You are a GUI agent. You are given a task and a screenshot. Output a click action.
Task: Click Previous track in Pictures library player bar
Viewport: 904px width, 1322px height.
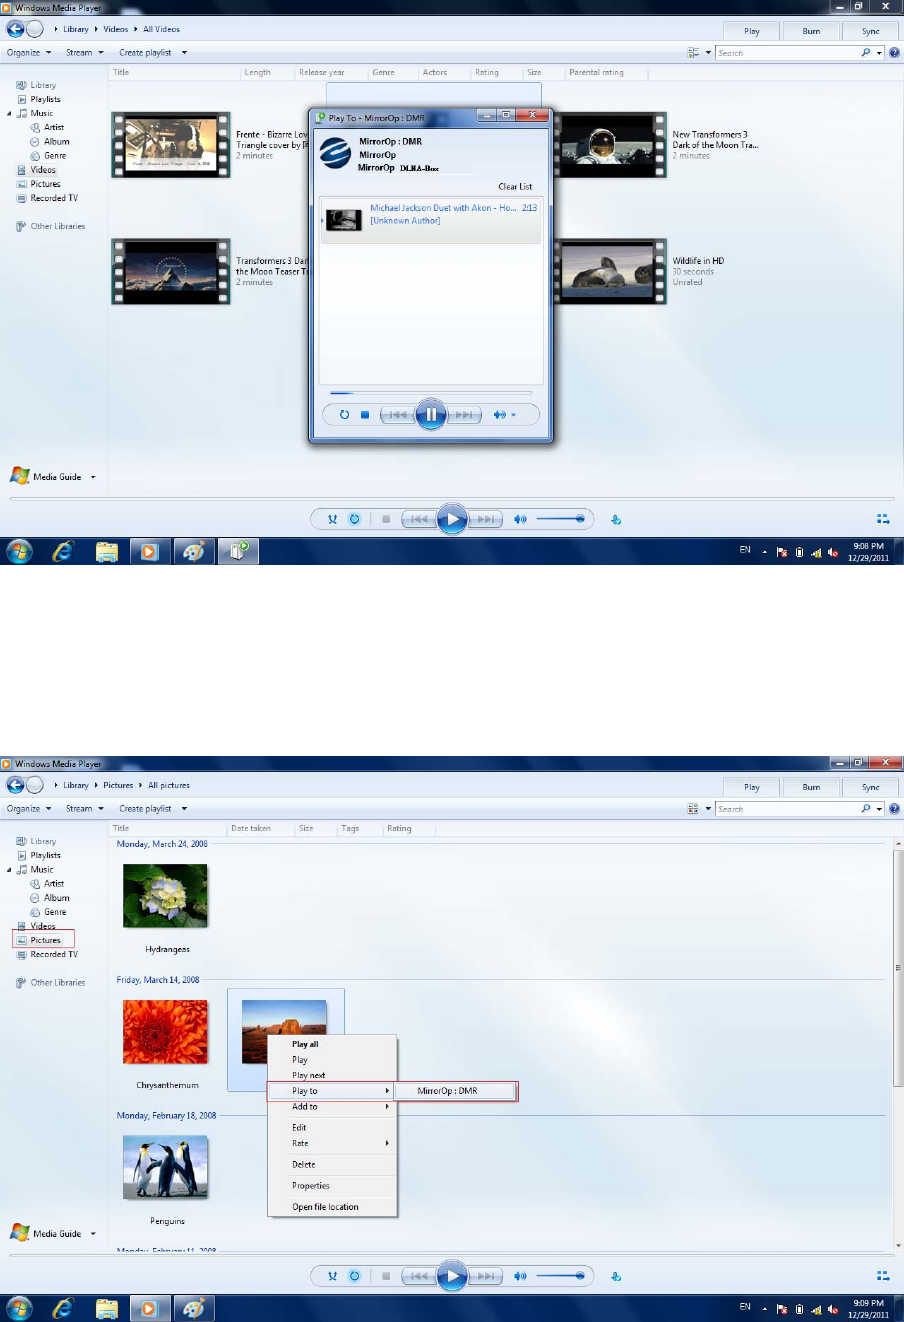click(419, 1275)
